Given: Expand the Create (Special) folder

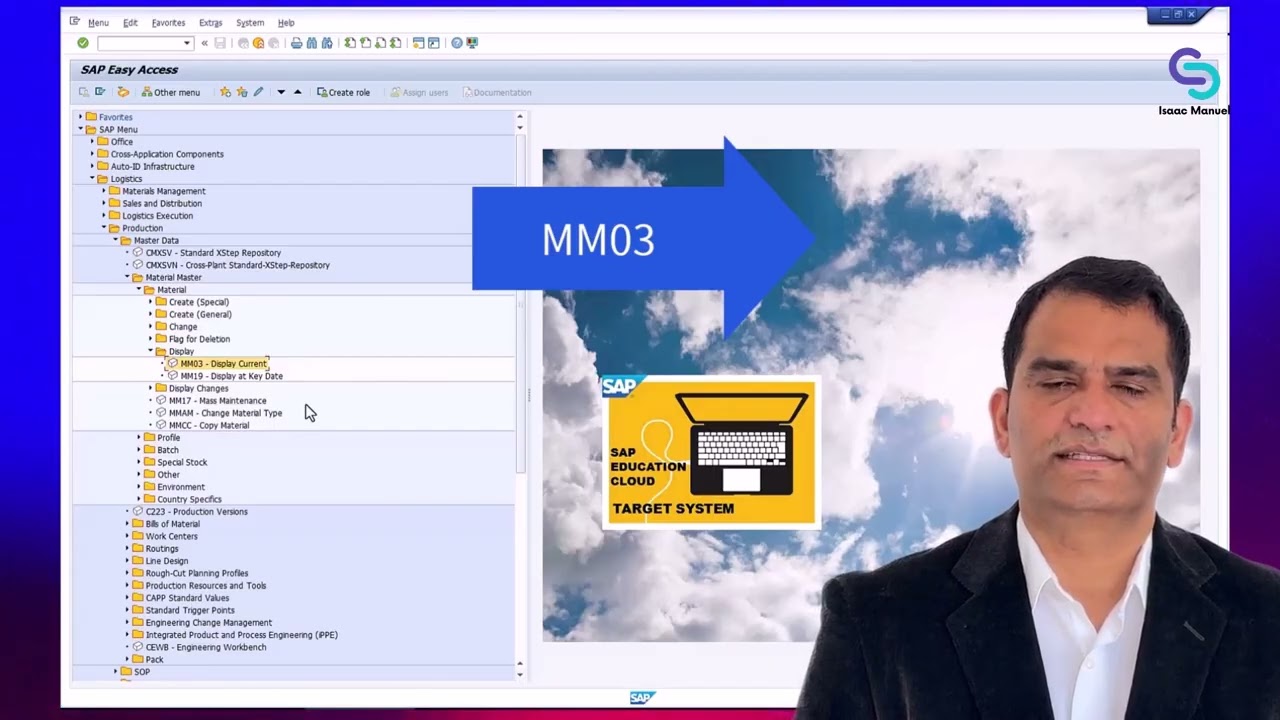Looking at the screenshot, I should coord(150,302).
